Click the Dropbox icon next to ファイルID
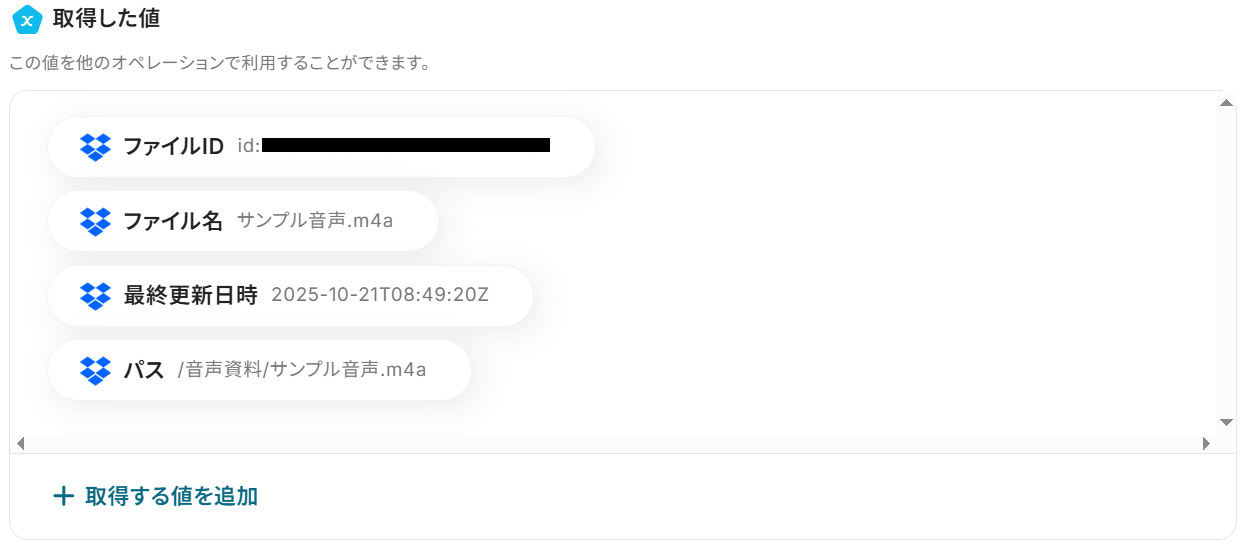This screenshot has width=1245, height=548. (x=95, y=147)
